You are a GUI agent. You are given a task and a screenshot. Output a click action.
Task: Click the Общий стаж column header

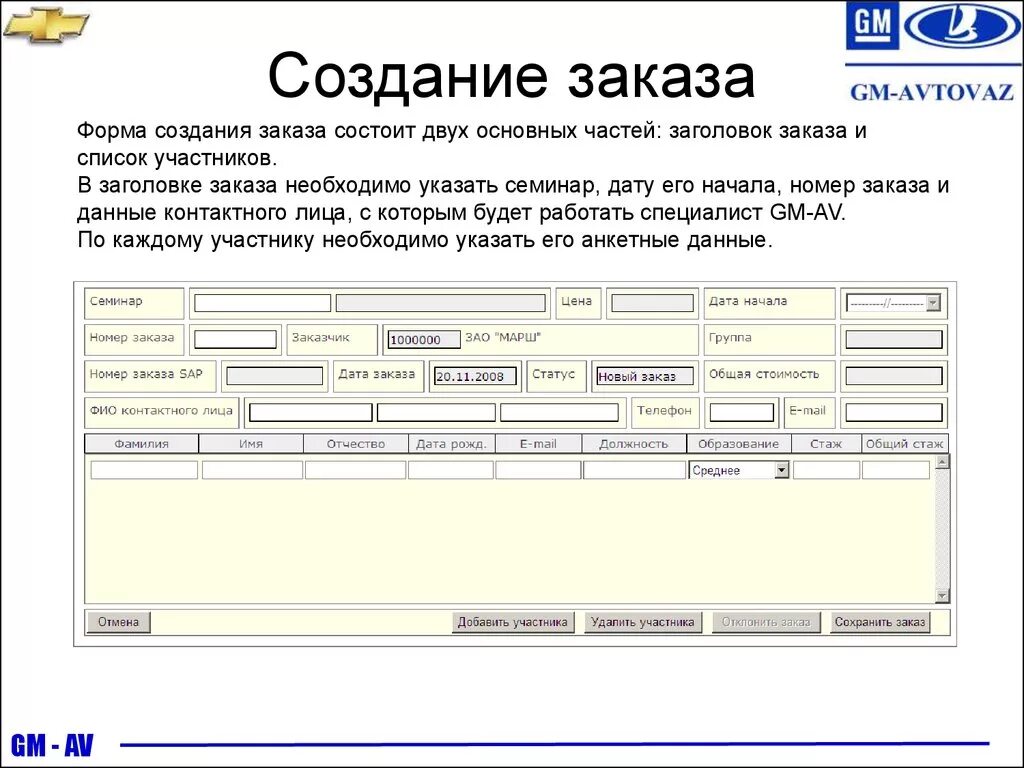click(904, 444)
